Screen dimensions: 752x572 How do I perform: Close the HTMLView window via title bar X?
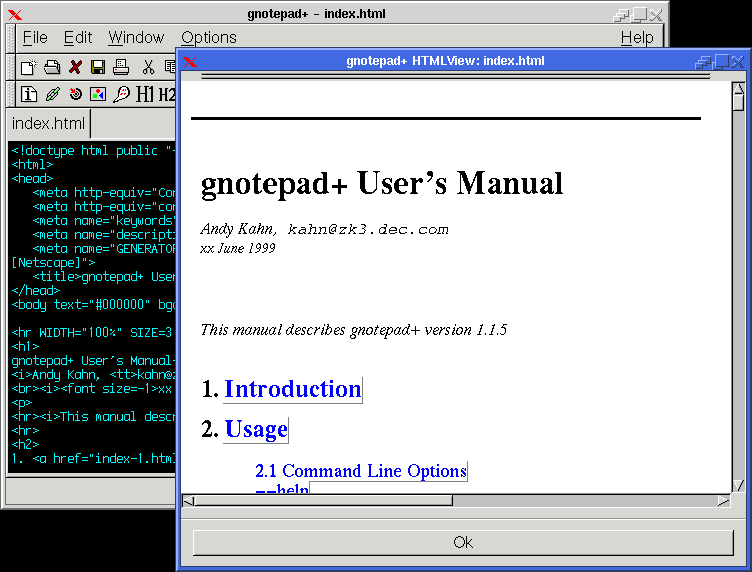pyautogui.click(x=738, y=61)
